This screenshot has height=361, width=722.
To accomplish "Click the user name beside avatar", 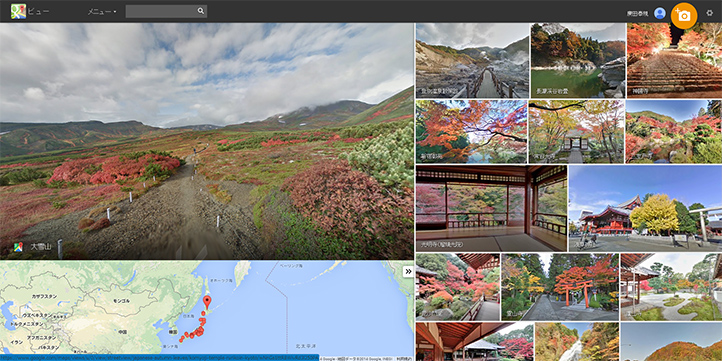I will point(638,14).
